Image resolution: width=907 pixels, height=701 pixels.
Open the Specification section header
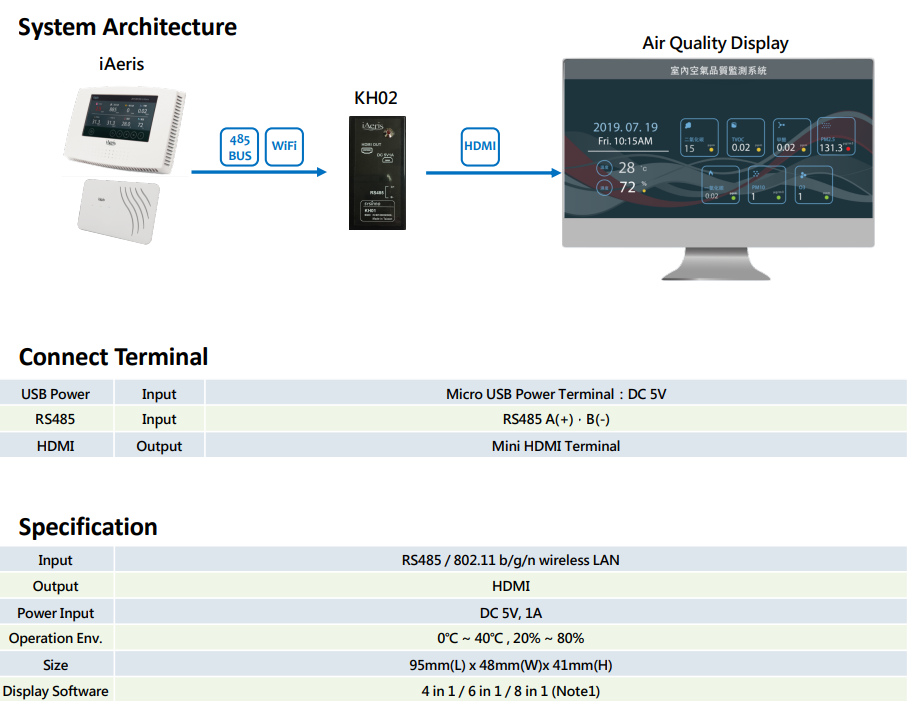pos(87,526)
